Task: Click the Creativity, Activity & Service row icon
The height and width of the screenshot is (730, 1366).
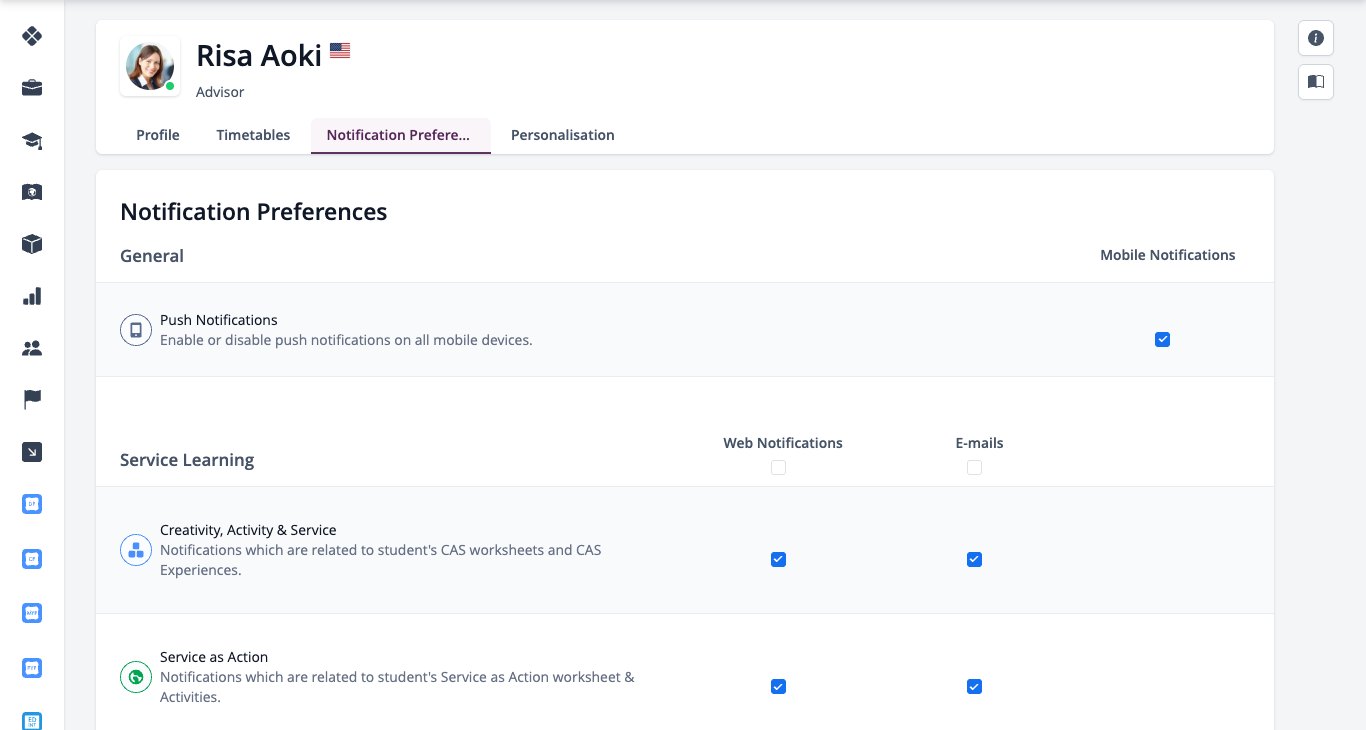Action: 136,550
